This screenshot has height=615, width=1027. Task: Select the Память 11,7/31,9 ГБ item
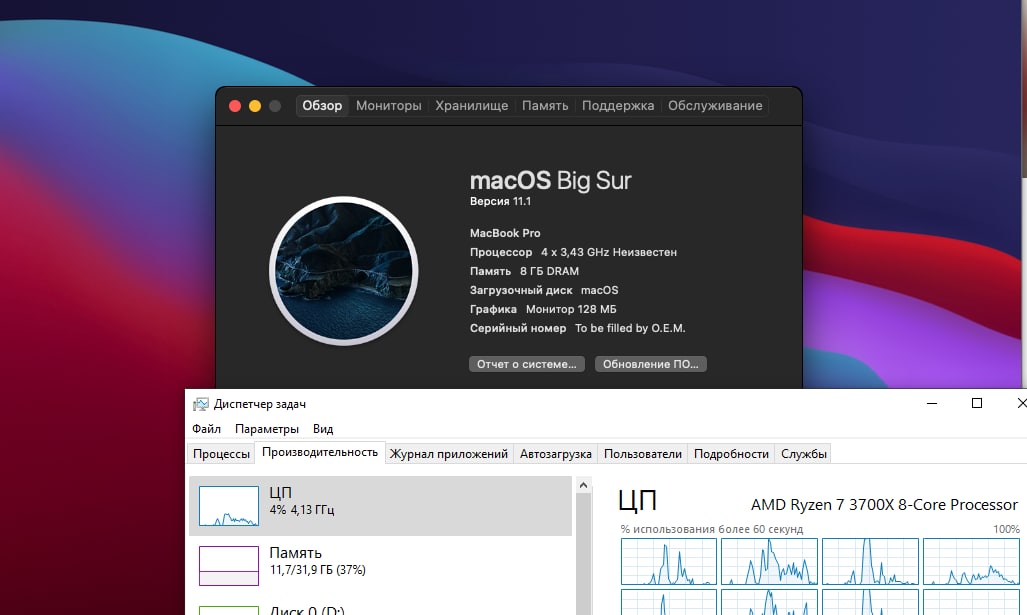(x=381, y=566)
